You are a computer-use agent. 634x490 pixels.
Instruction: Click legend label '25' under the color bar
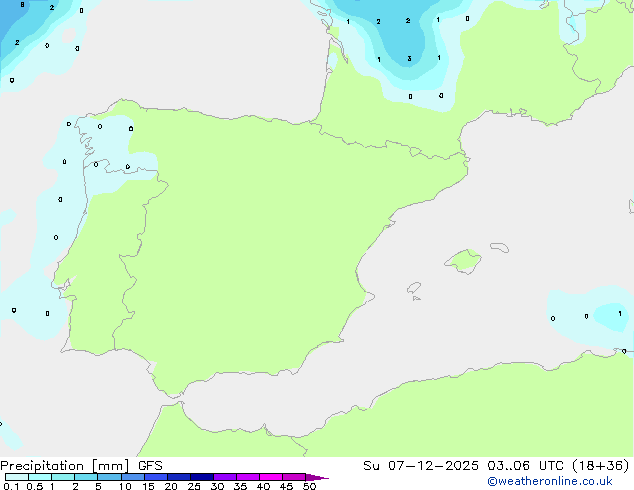(x=194, y=486)
